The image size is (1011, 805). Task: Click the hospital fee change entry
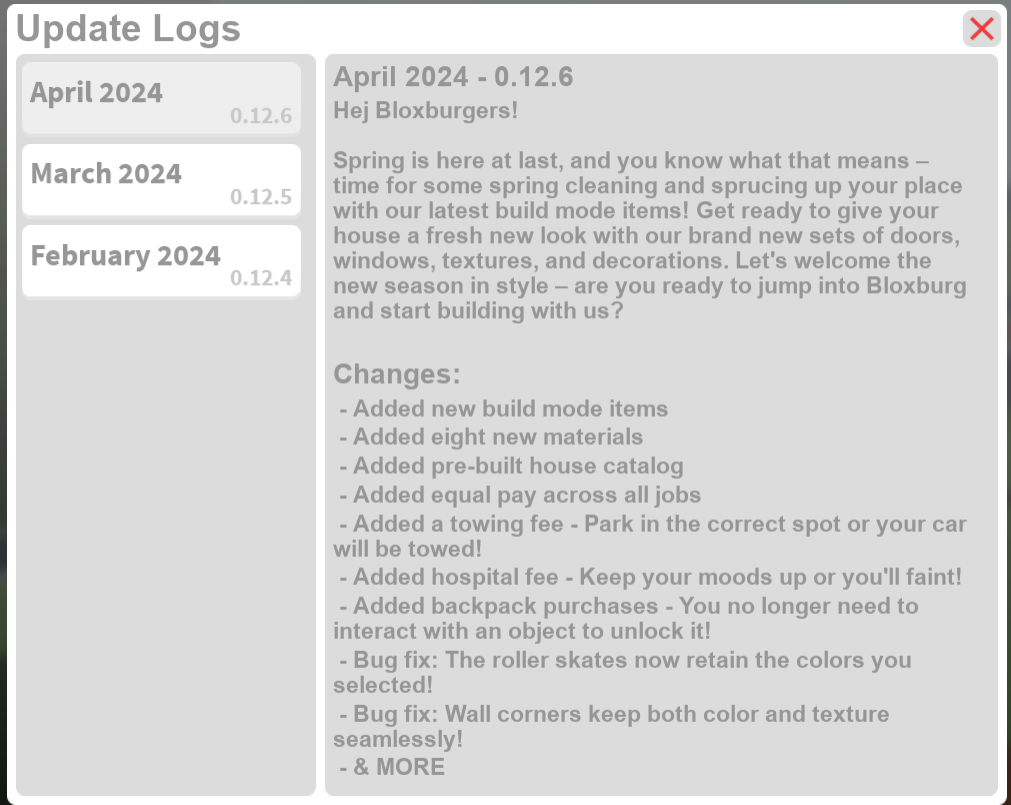[x=650, y=577]
